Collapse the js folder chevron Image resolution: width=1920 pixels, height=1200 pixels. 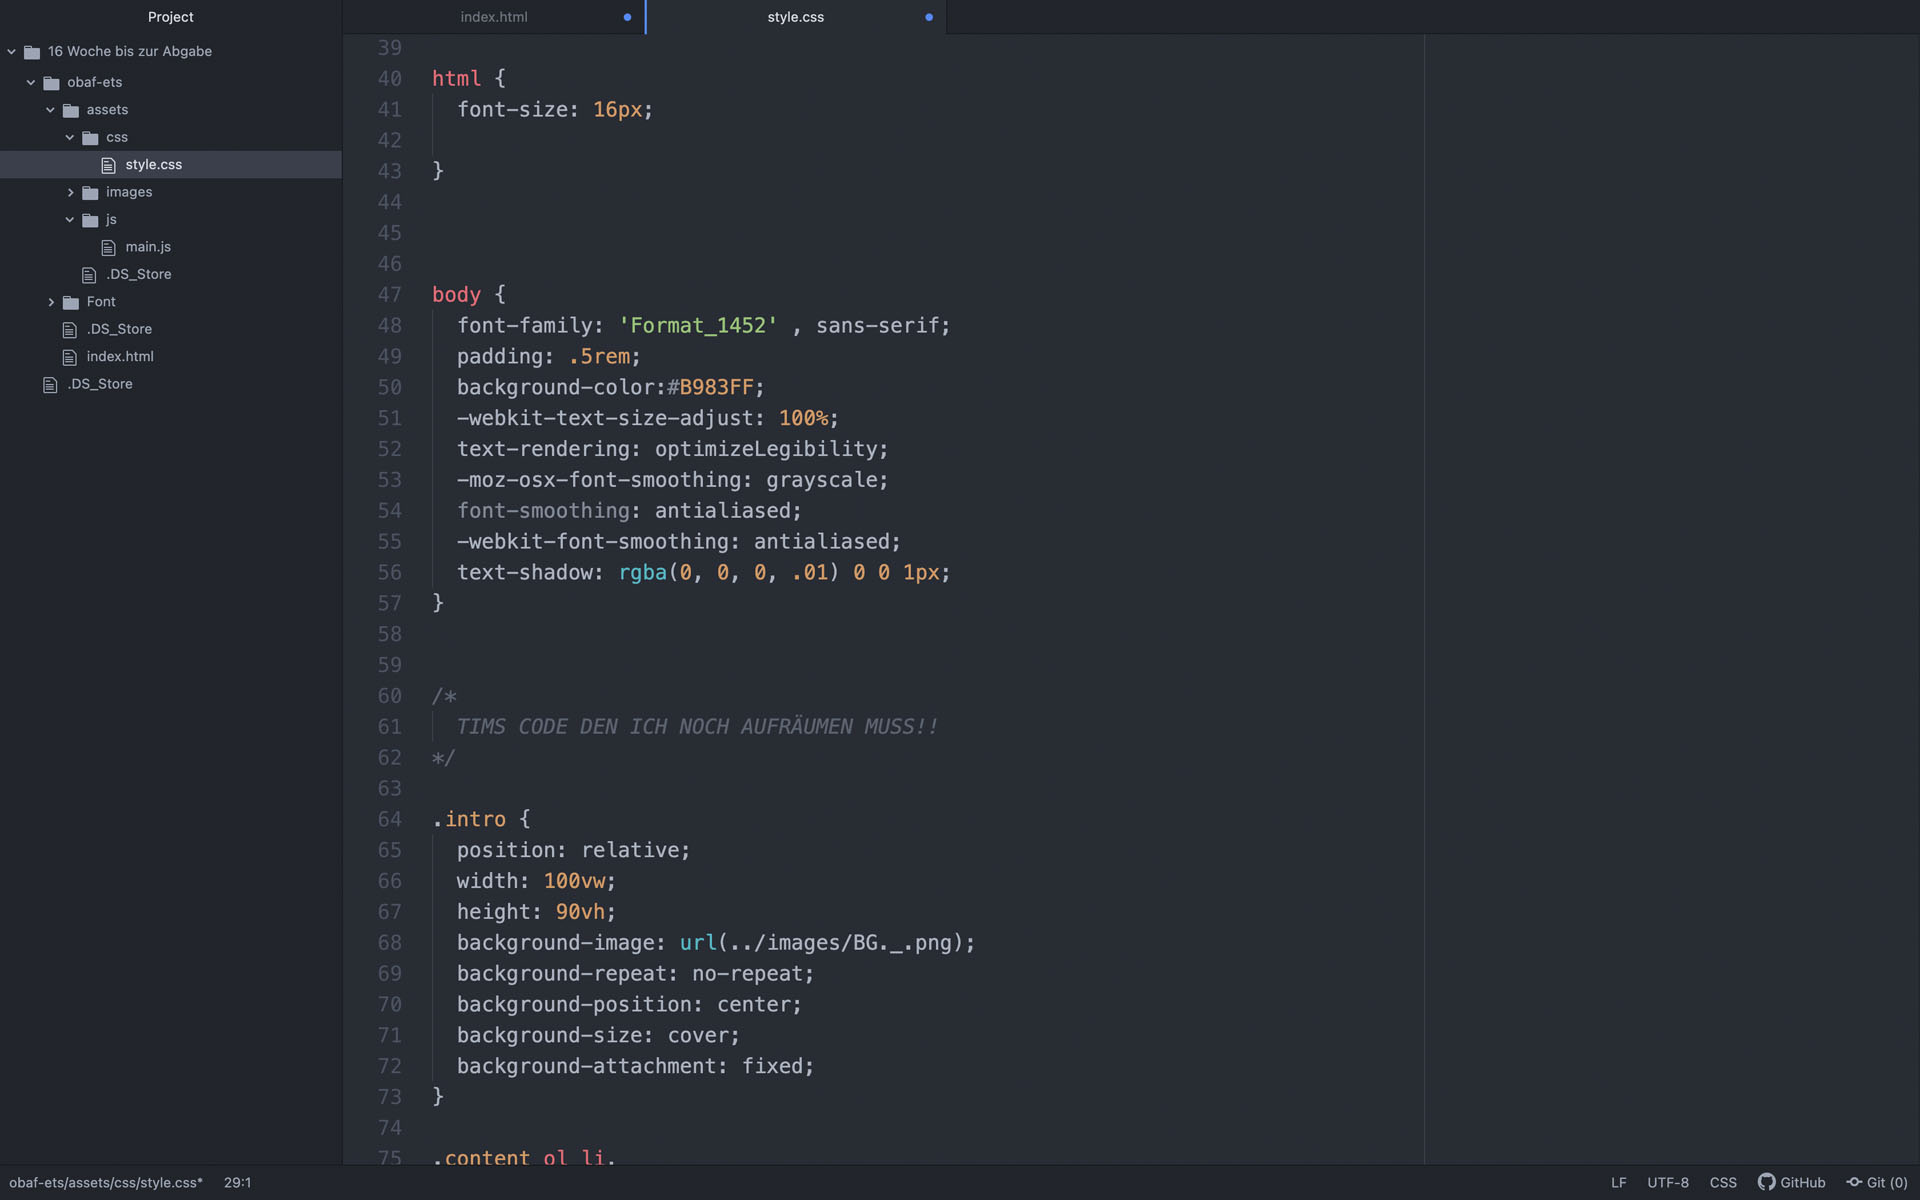[70, 220]
